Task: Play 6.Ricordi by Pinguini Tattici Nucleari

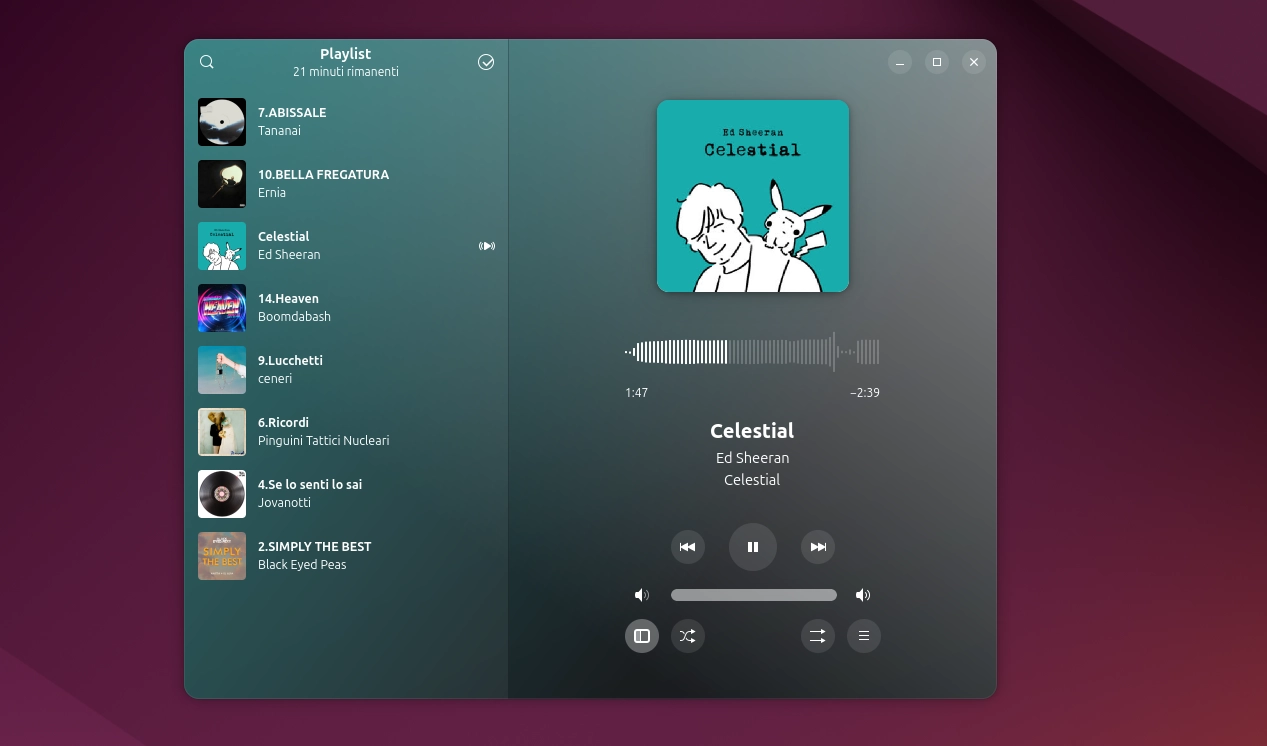Action: 347,432
